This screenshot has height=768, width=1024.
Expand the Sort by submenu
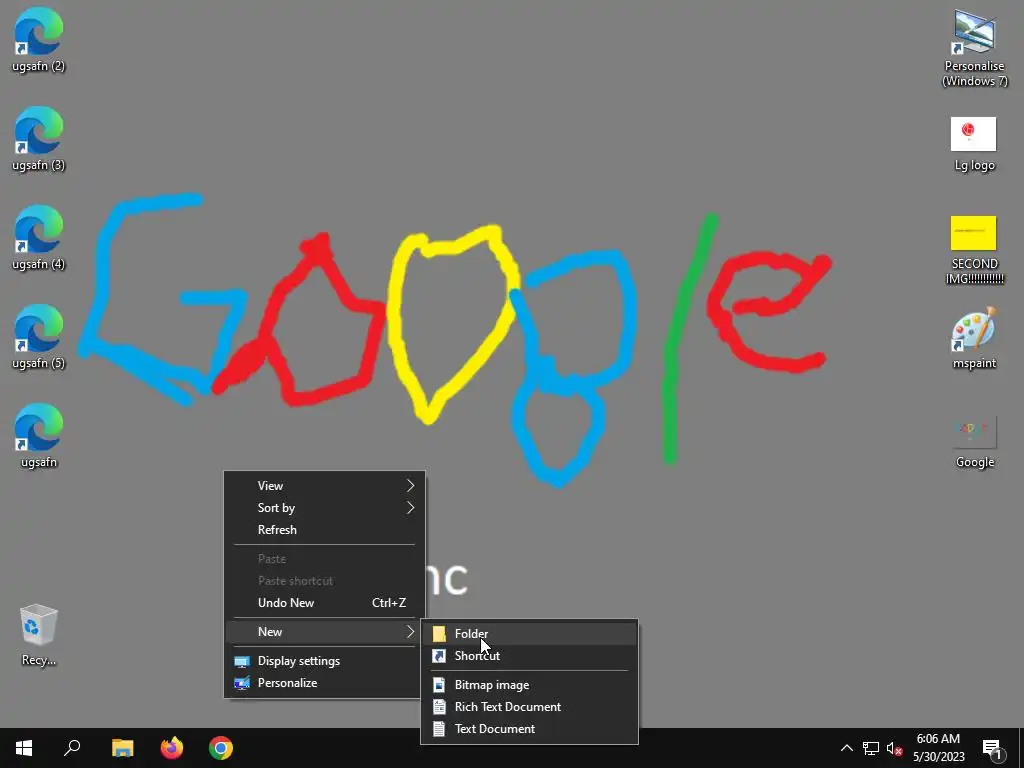[x=325, y=508]
